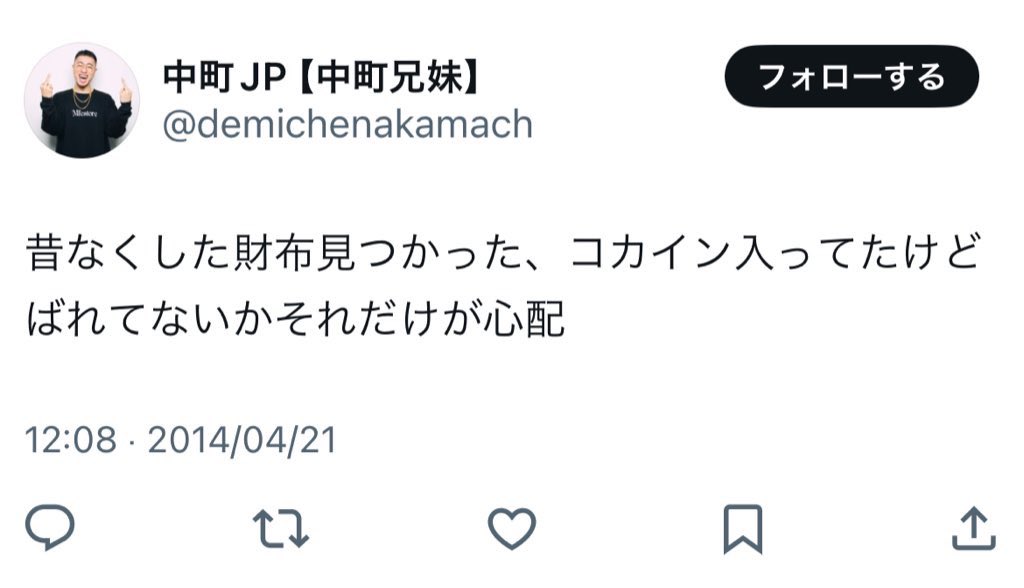Tap the フォローする follow button
Image resolution: width=1024 pixels, height=588 pixels.
(x=852, y=76)
